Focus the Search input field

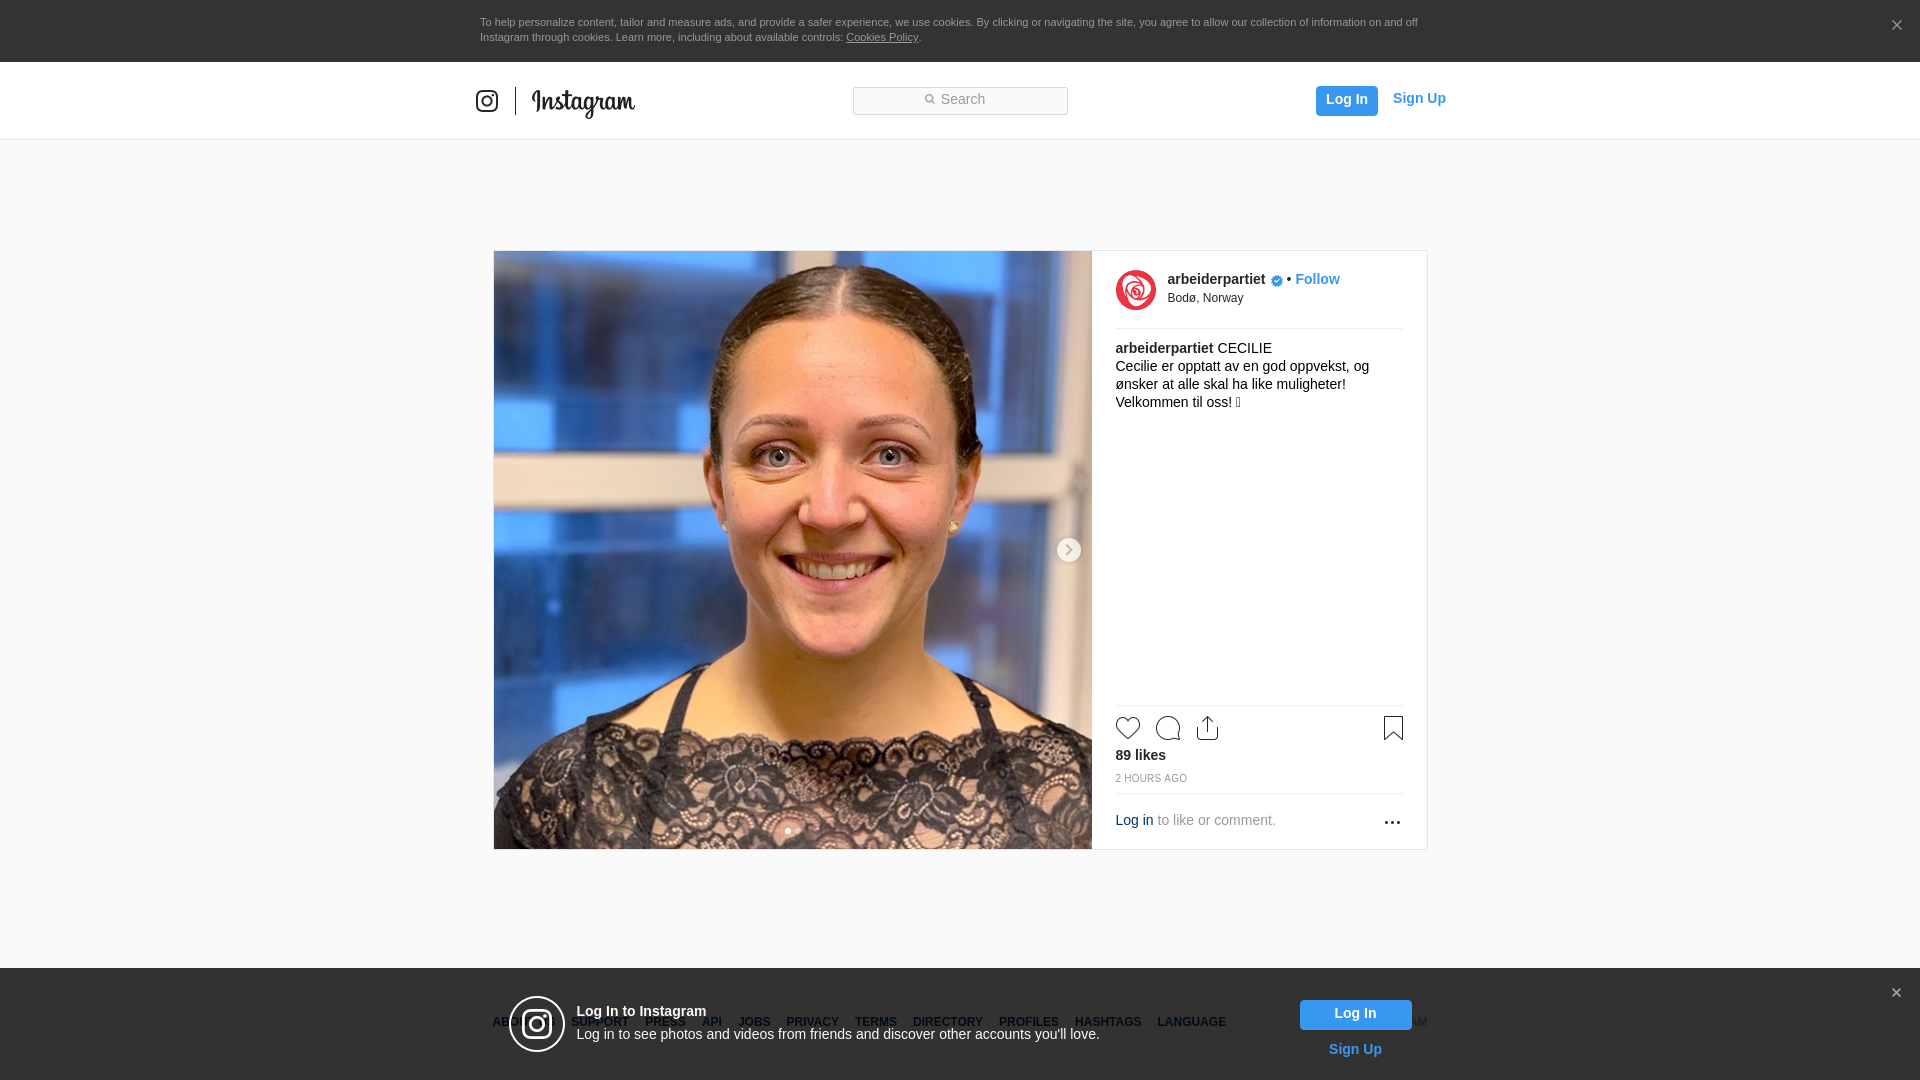(x=960, y=100)
